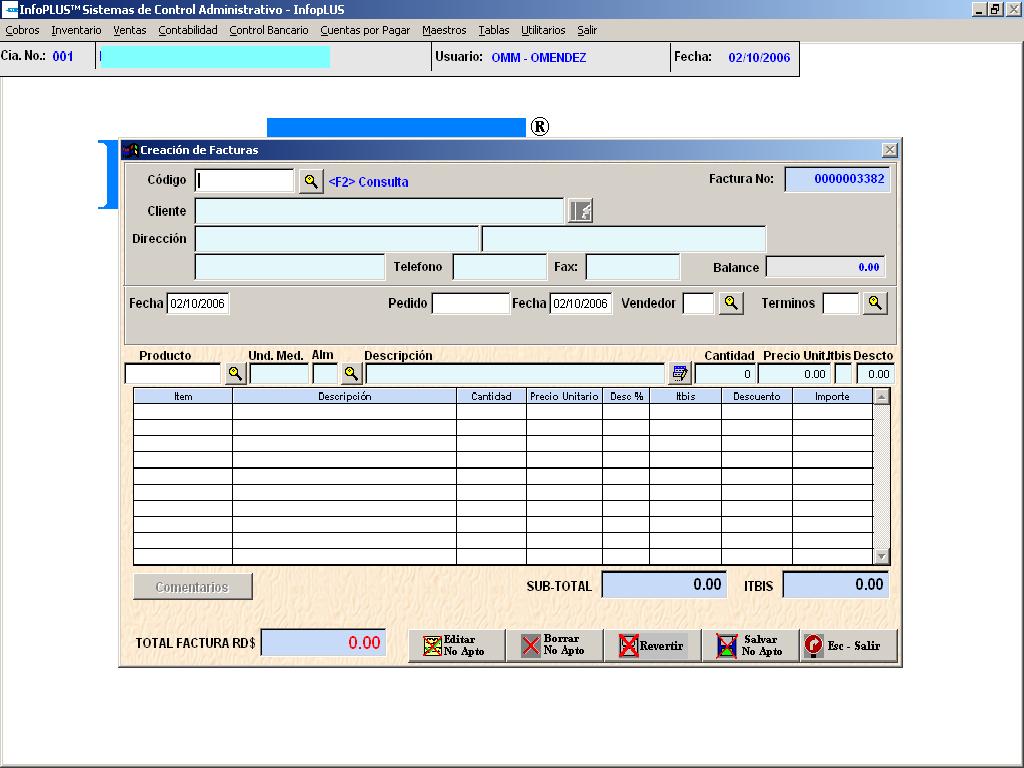Open the Control Bancario menu

tap(269, 30)
